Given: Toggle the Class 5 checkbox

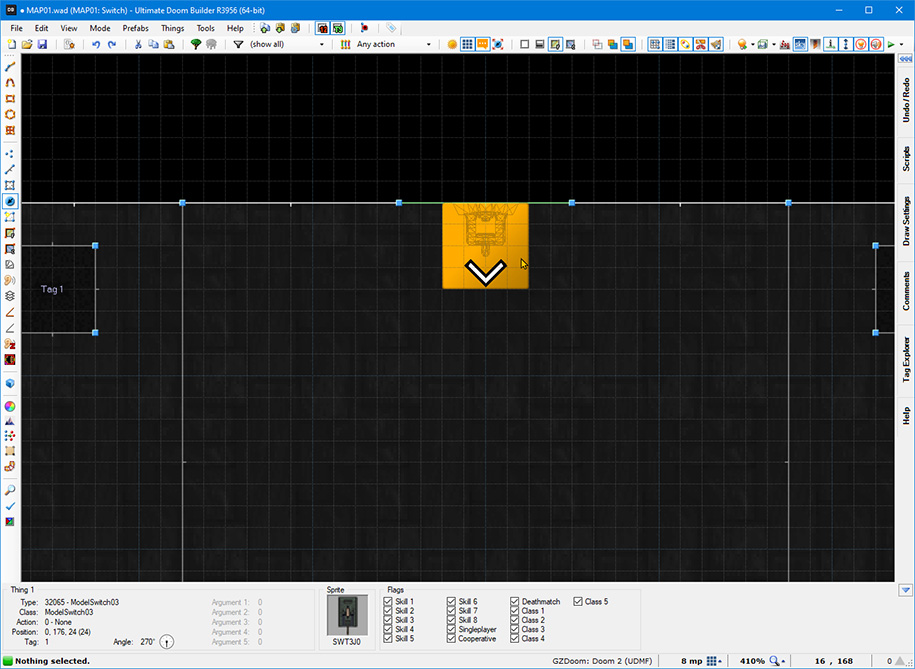Looking at the screenshot, I should 578,602.
